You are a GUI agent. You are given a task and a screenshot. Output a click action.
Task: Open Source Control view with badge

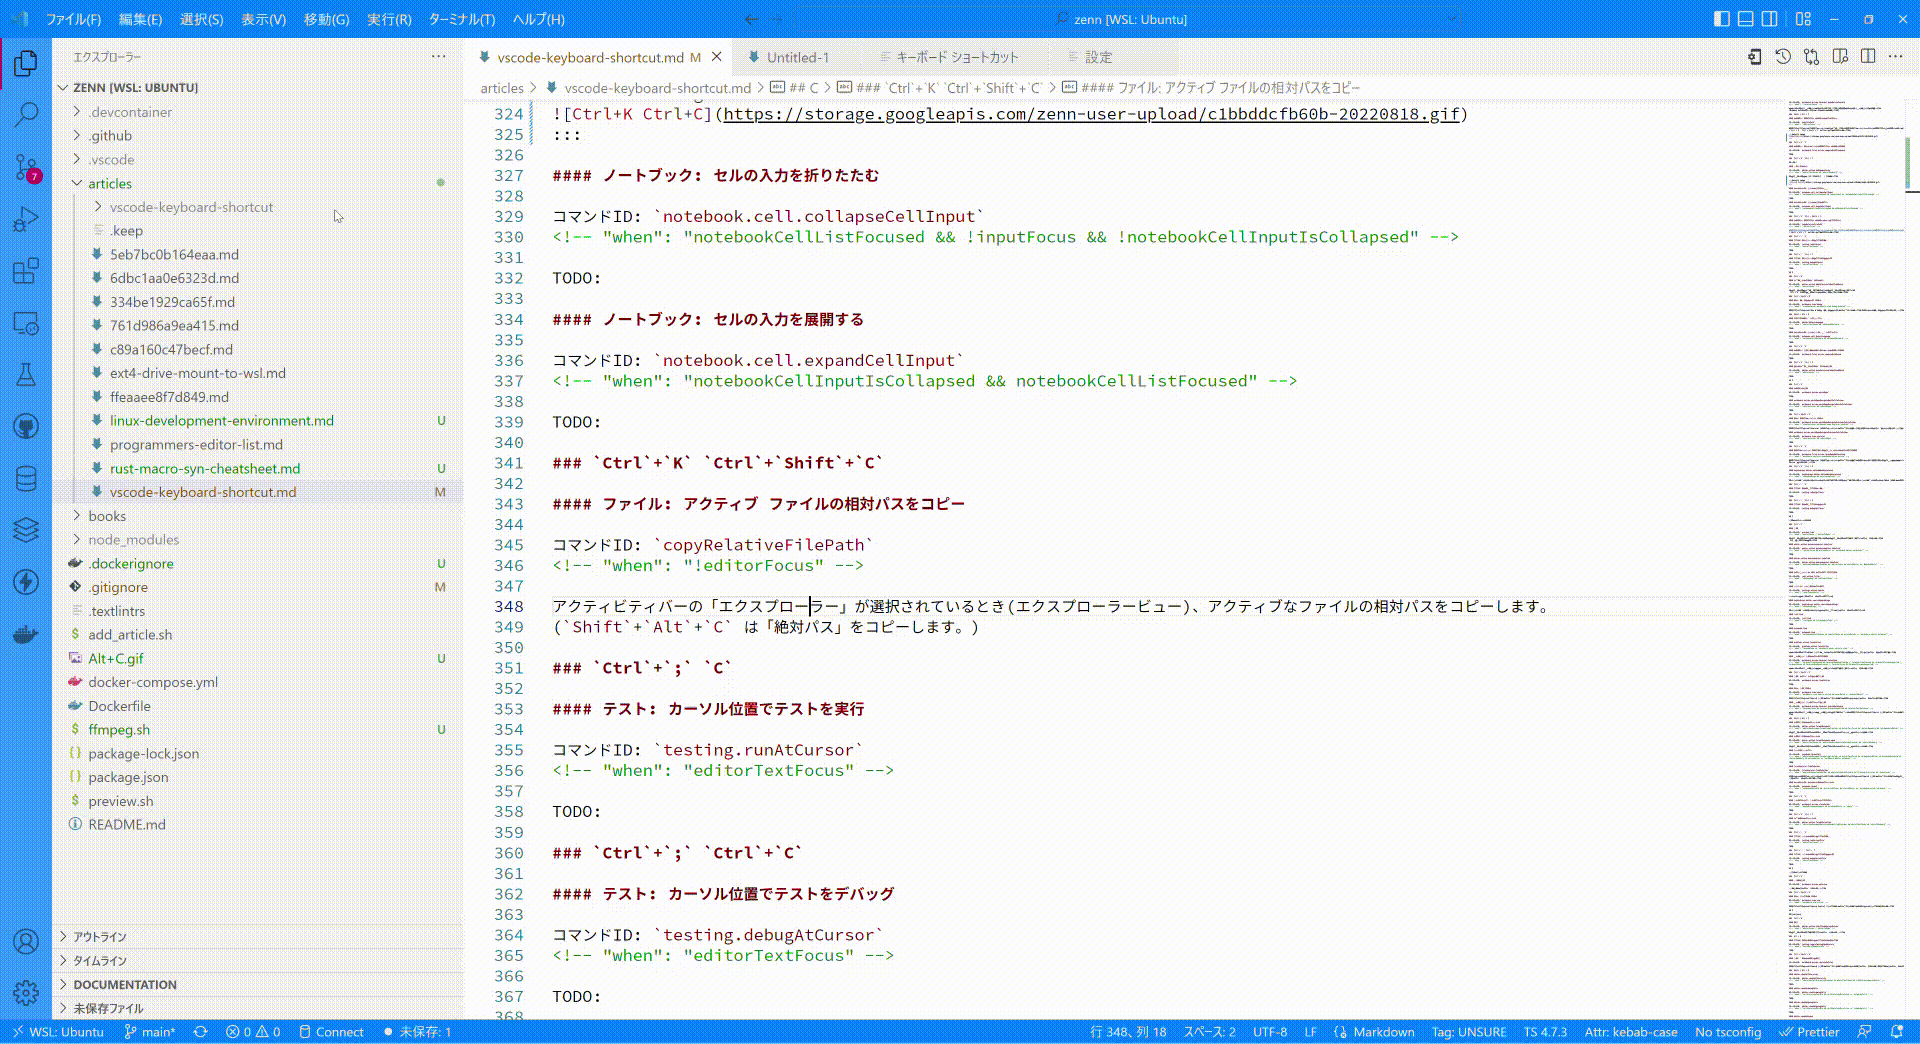click(x=26, y=167)
